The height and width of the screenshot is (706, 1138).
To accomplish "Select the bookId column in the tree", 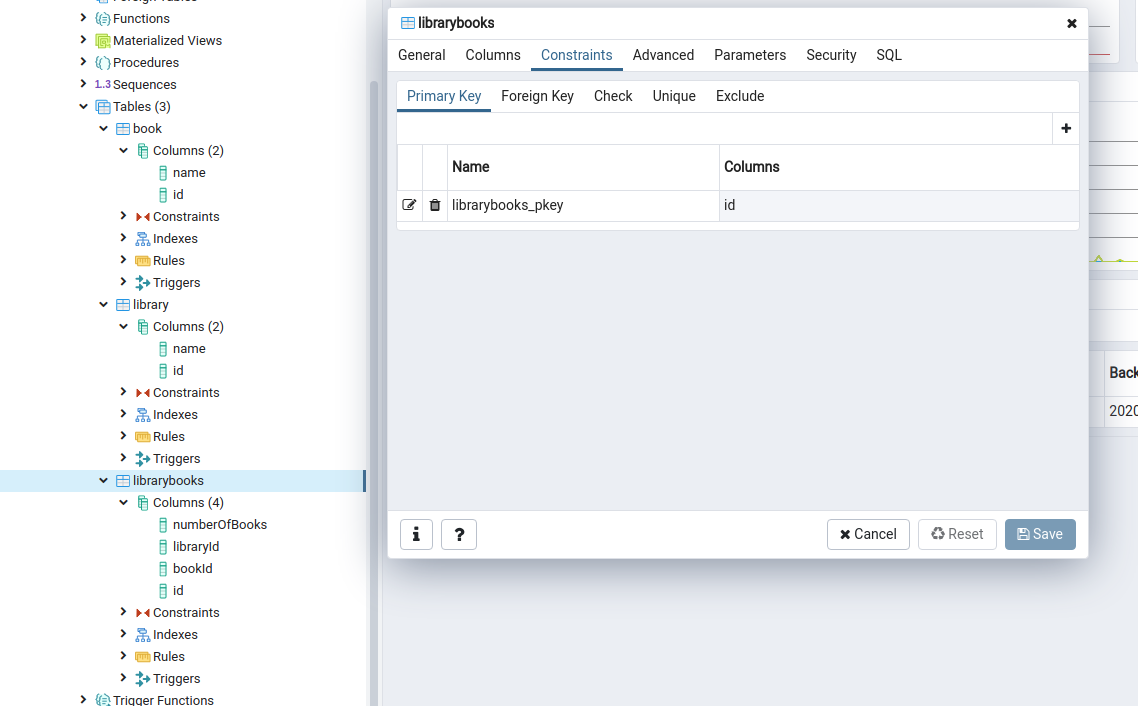I will click(192, 568).
